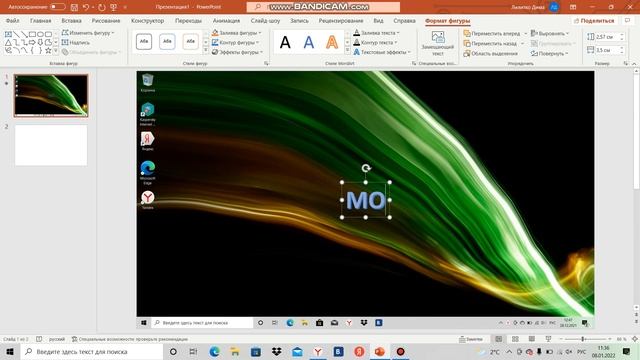
Task: Apply the second blue-outlined Абв shape style
Action: [167, 42]
